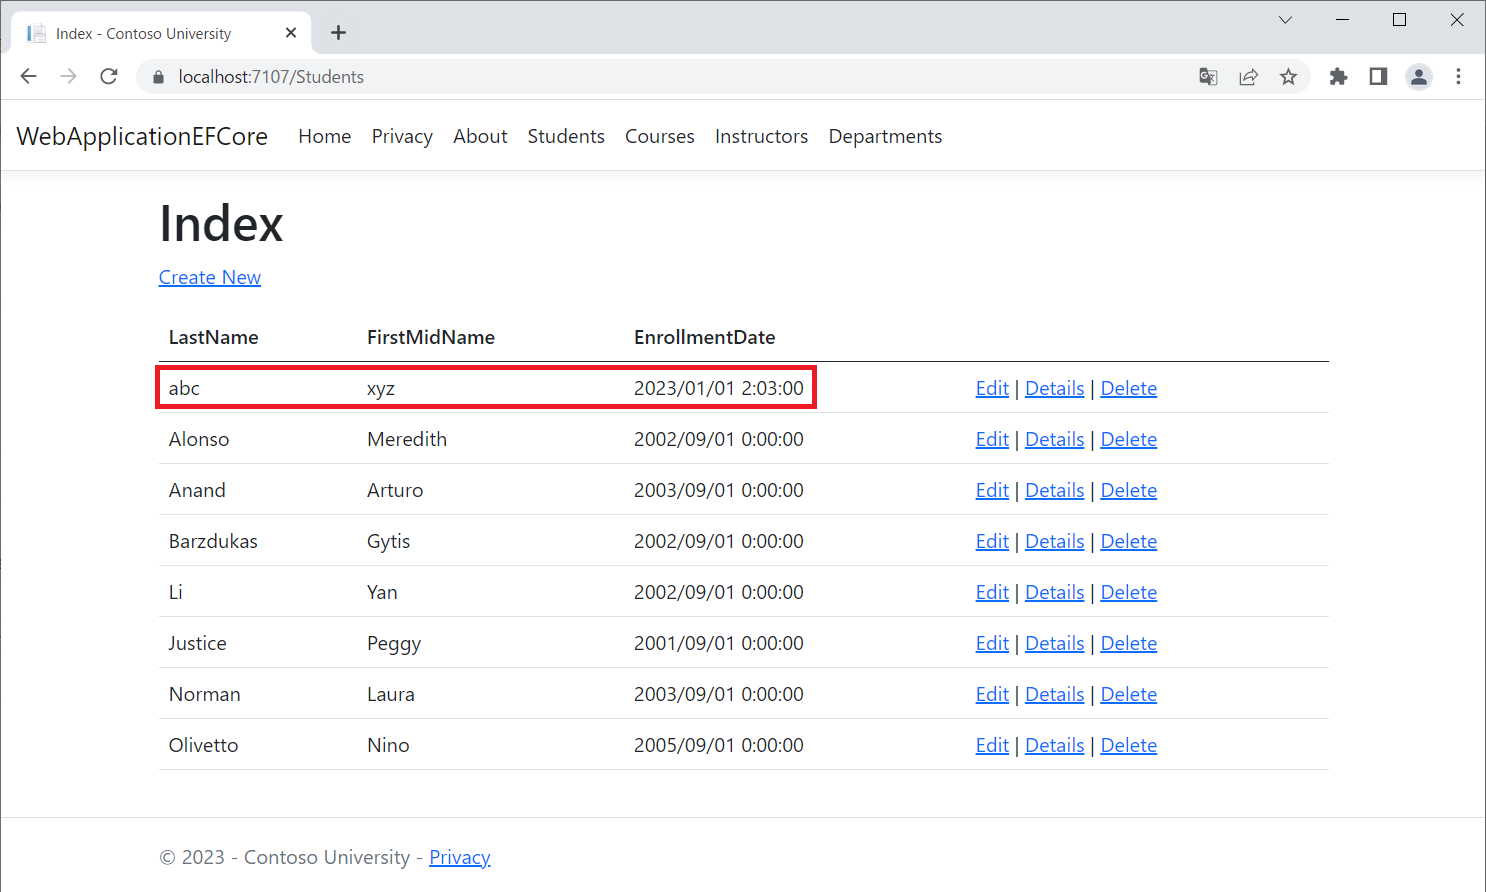View Details for Alonso Meredith
The width and height of the screenshot is (1486, 892).
tap(1054, 439)
